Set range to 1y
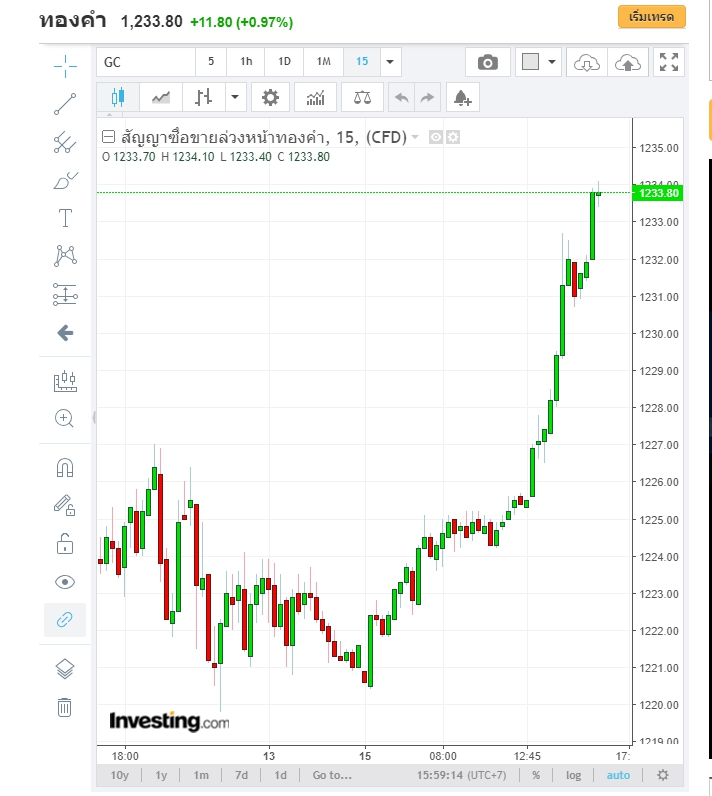712x796 pixels. [161, 775]
